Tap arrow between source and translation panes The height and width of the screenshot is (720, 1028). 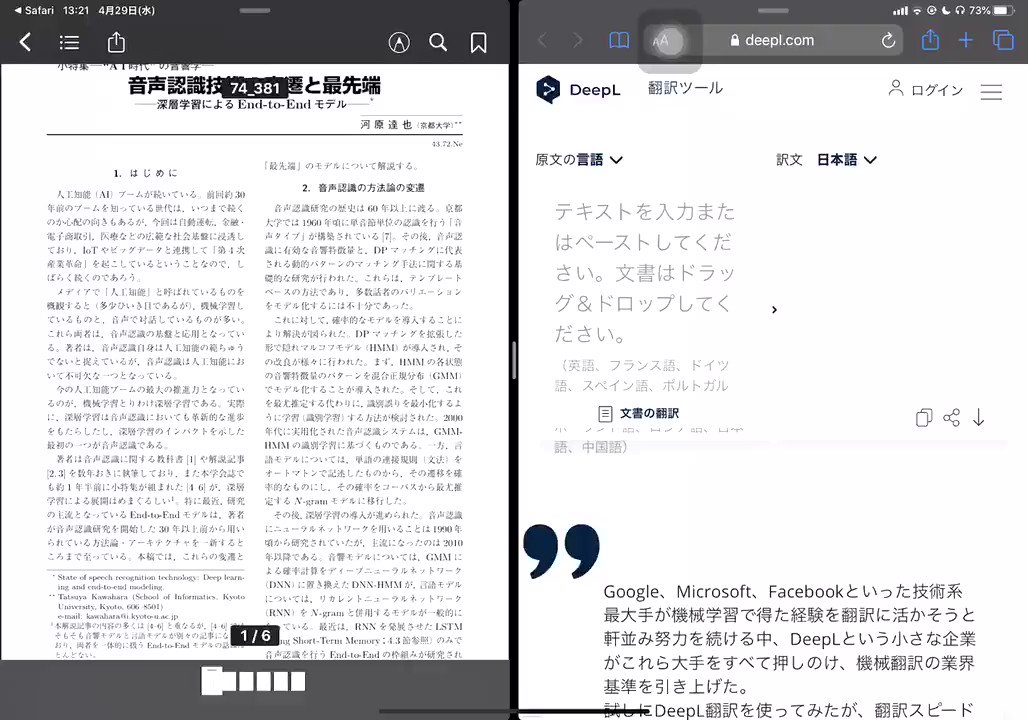tap(774, 310)
